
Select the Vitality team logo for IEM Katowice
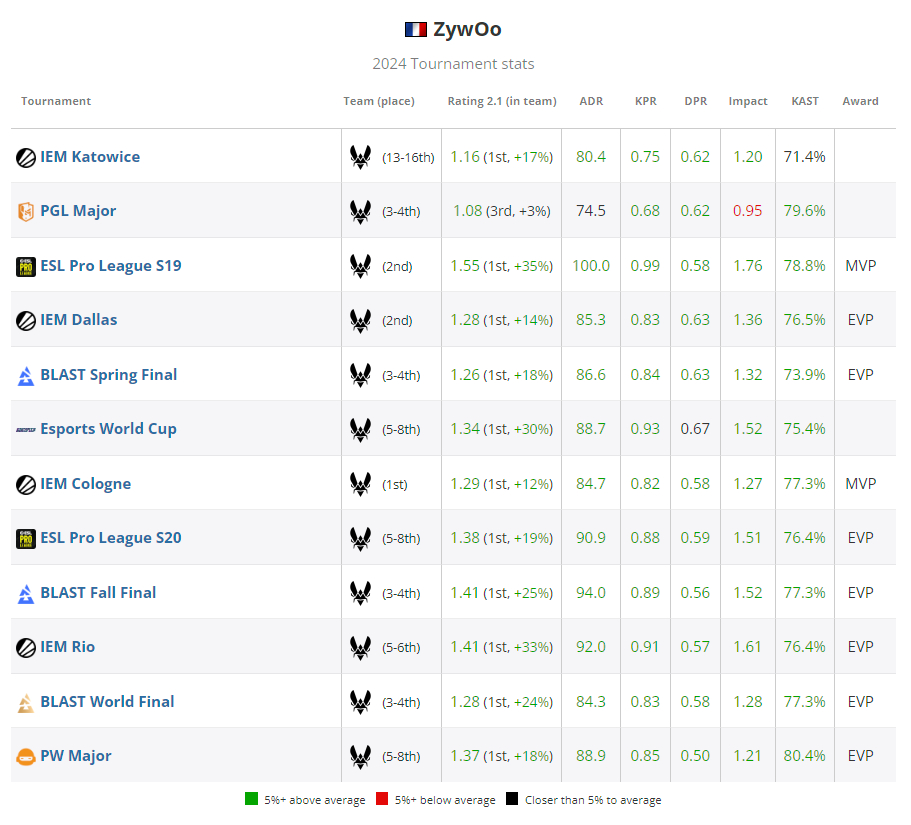click(x=361, y=157)
